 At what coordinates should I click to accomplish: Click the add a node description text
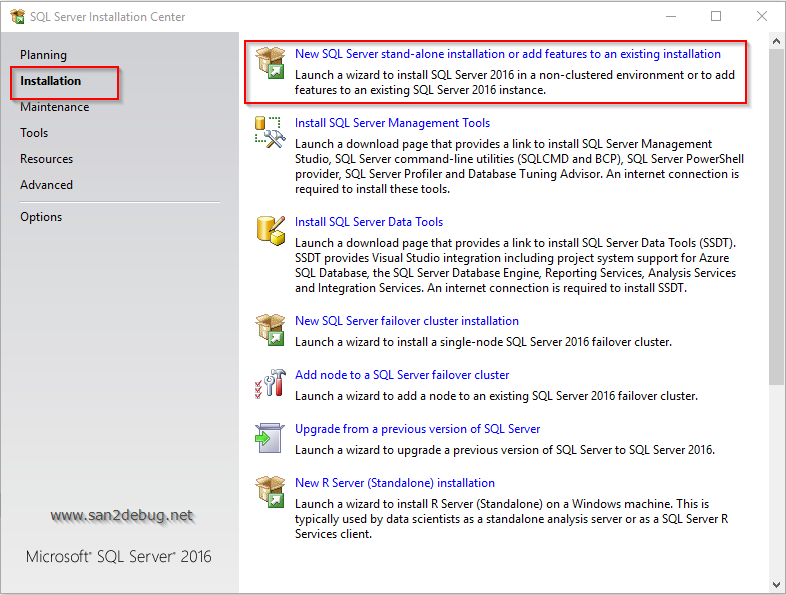(x=496, y=396)
